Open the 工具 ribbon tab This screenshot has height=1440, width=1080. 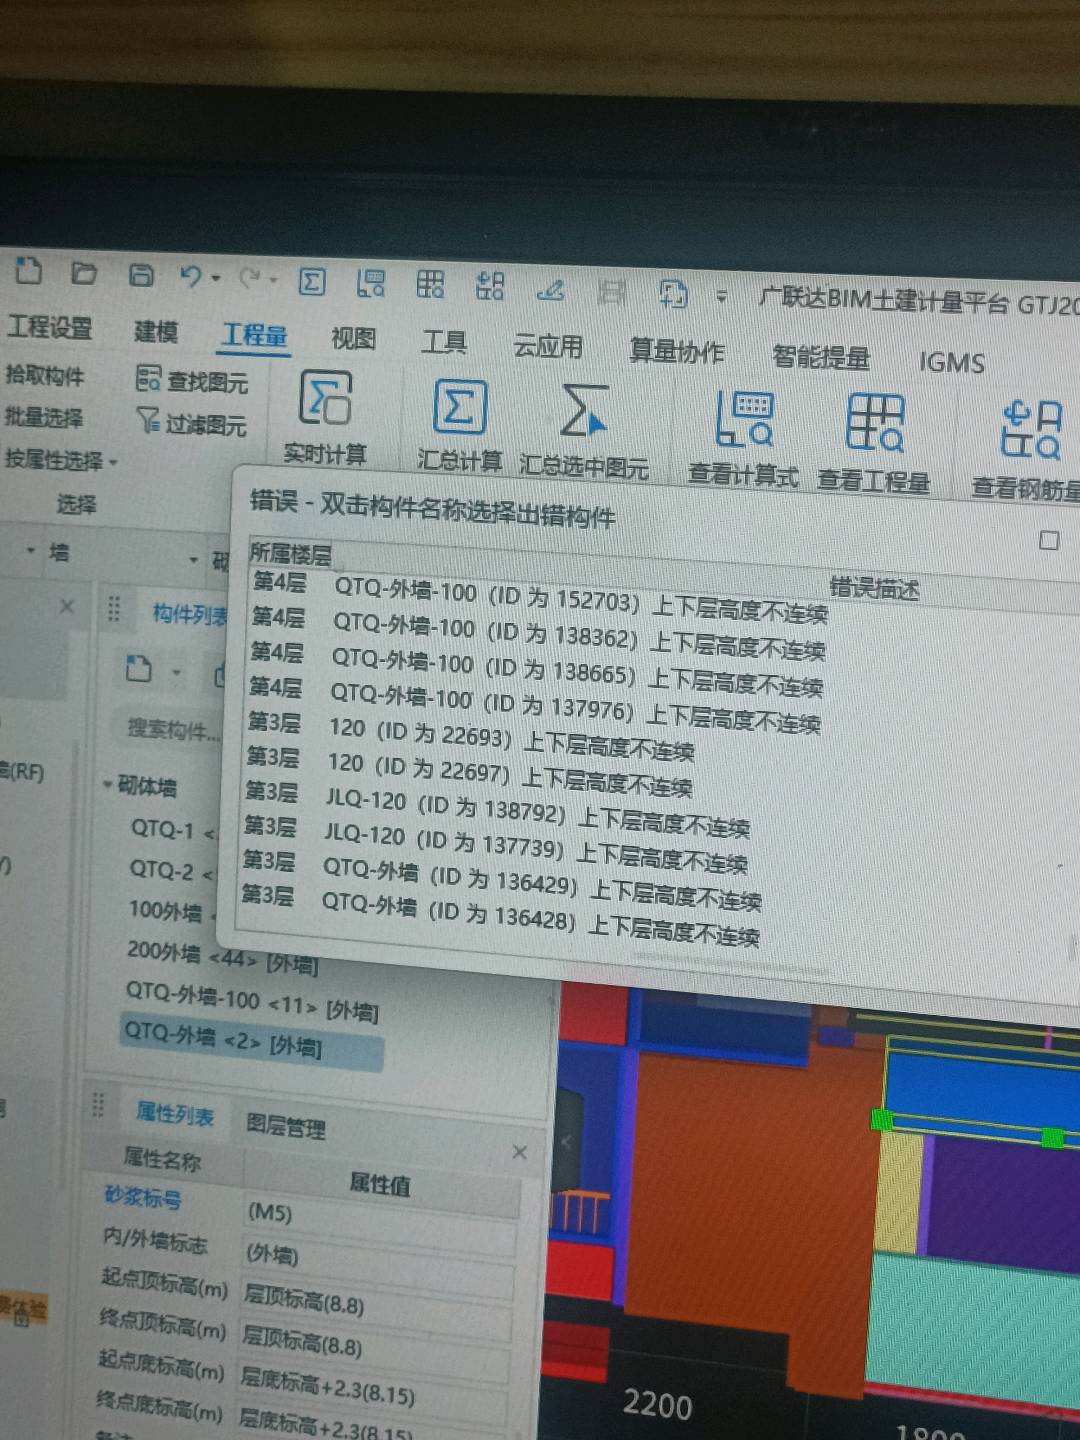point(444,342)
